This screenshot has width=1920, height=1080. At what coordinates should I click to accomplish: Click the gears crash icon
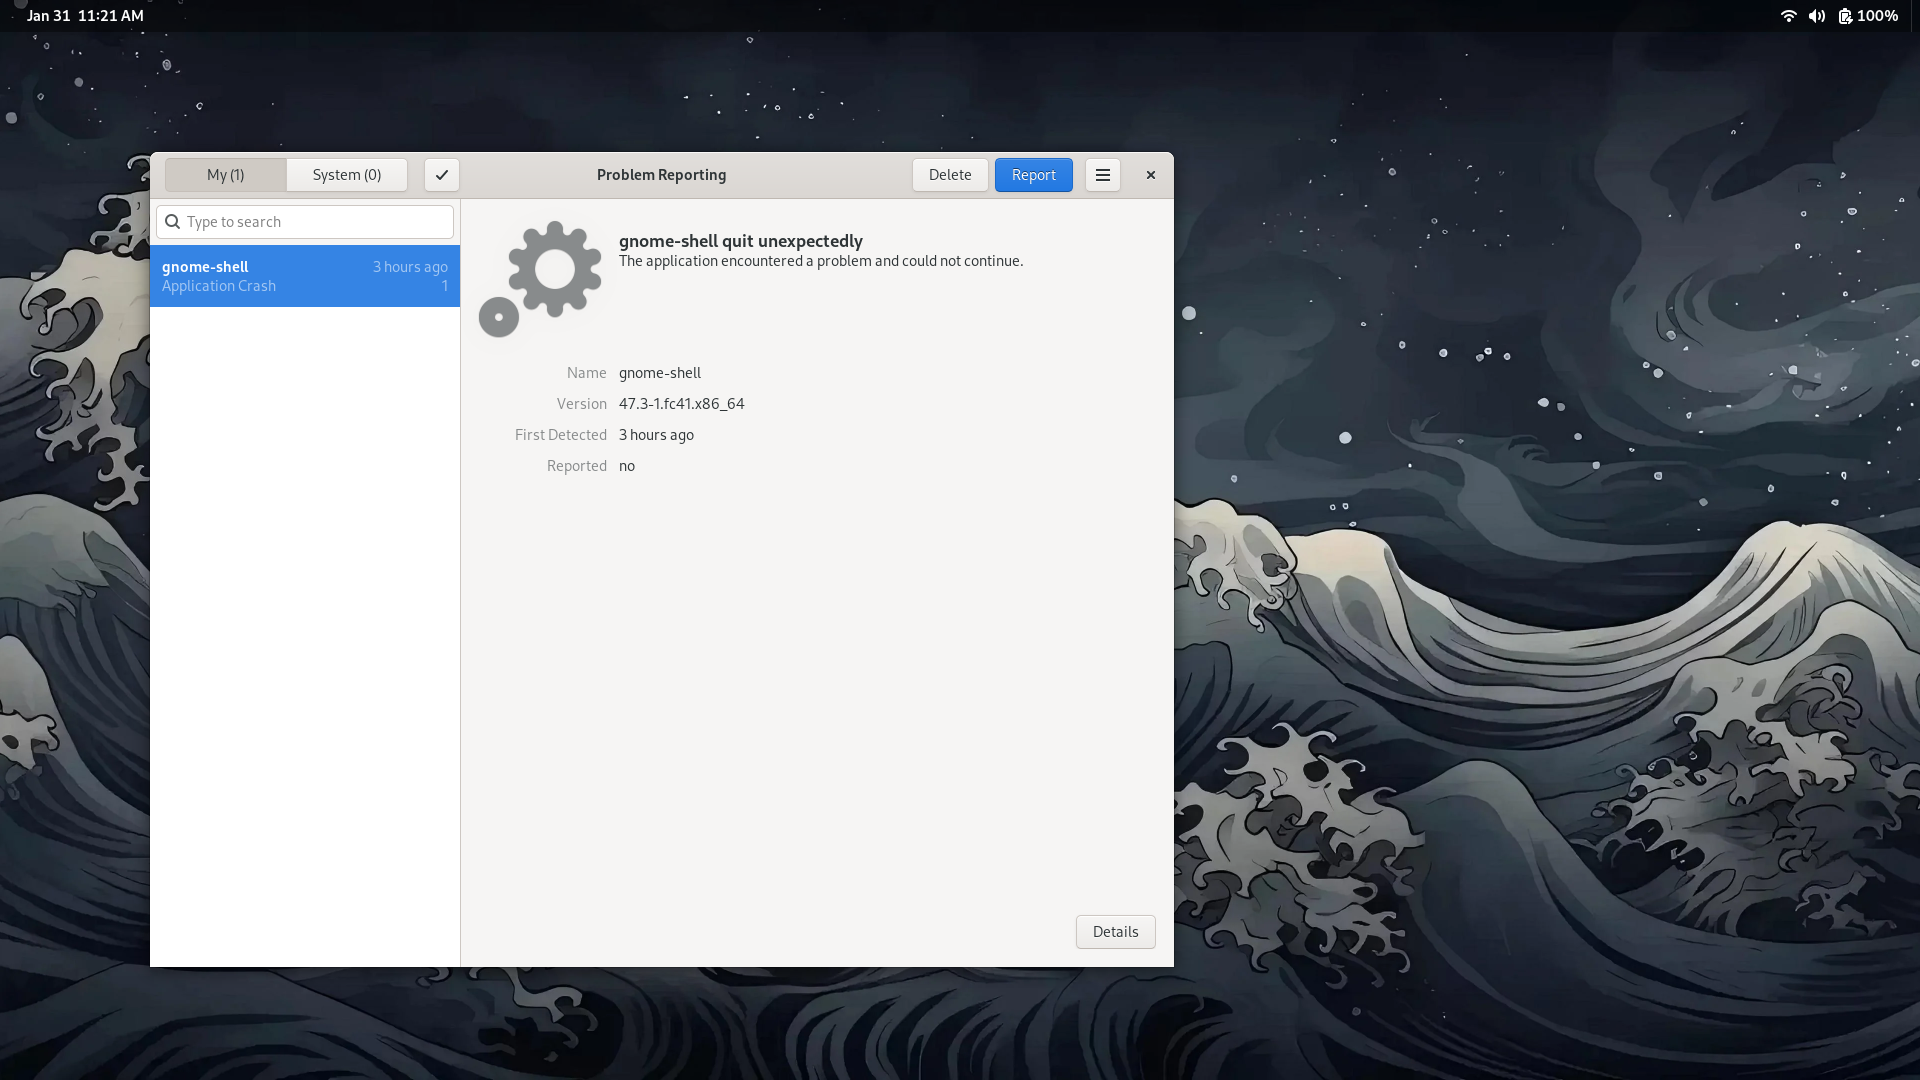(x=540, y=279)
